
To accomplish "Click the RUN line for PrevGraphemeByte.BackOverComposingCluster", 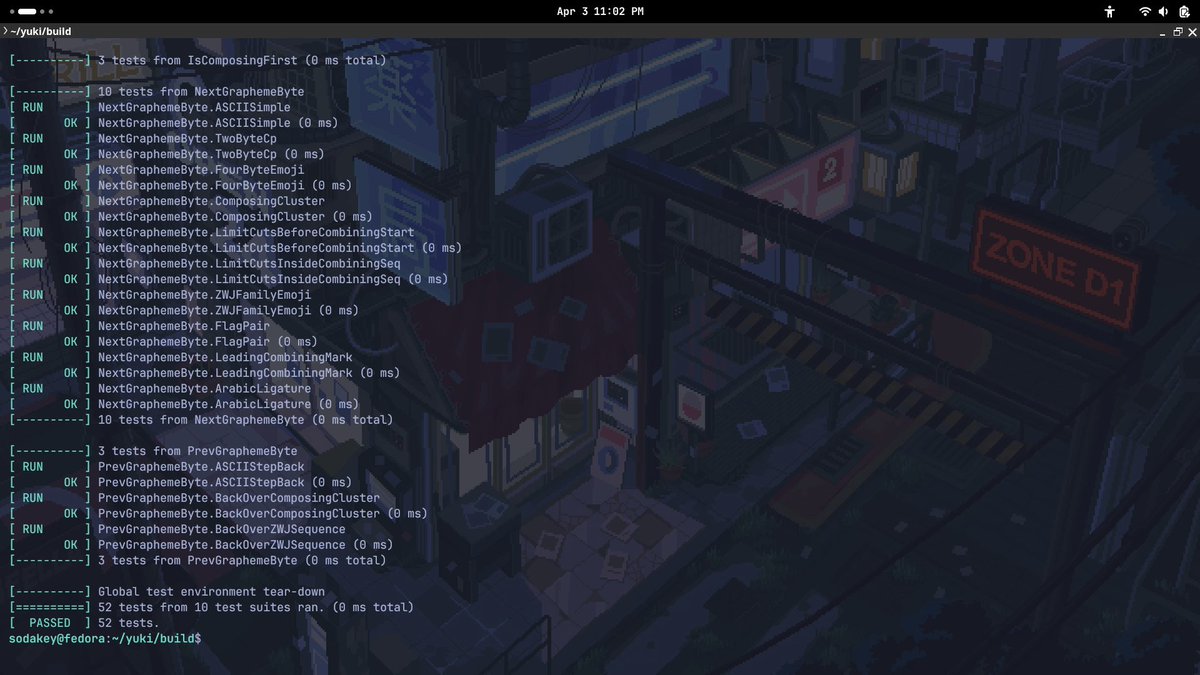I will pos(194,498).
